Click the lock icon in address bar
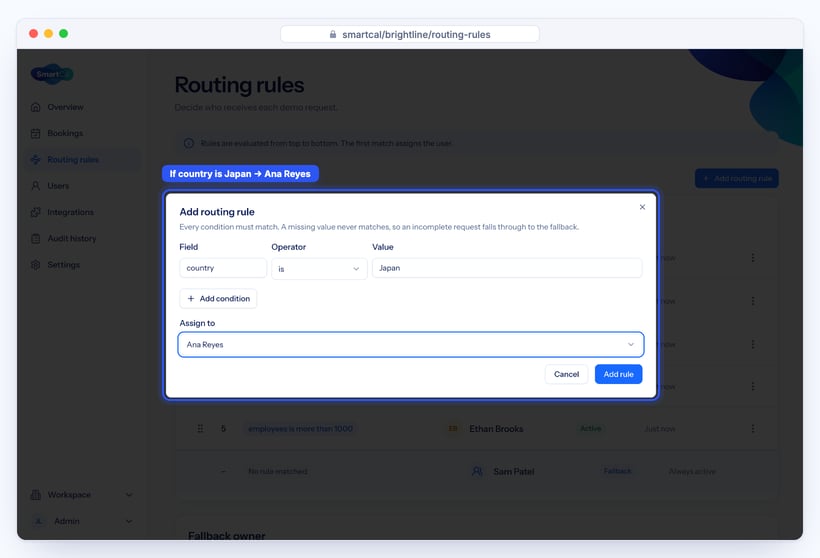This screenshot has width=820, height=558. (x=333, y=34)
